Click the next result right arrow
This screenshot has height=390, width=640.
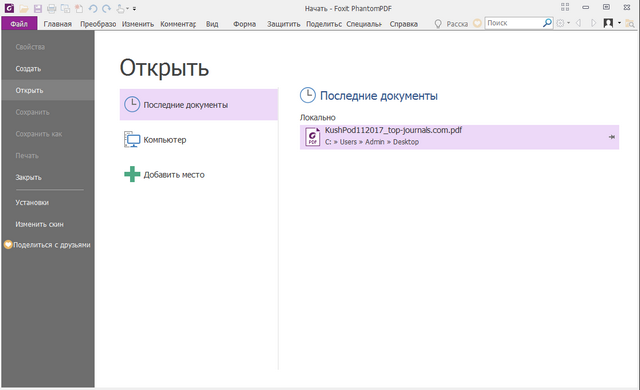593,23
